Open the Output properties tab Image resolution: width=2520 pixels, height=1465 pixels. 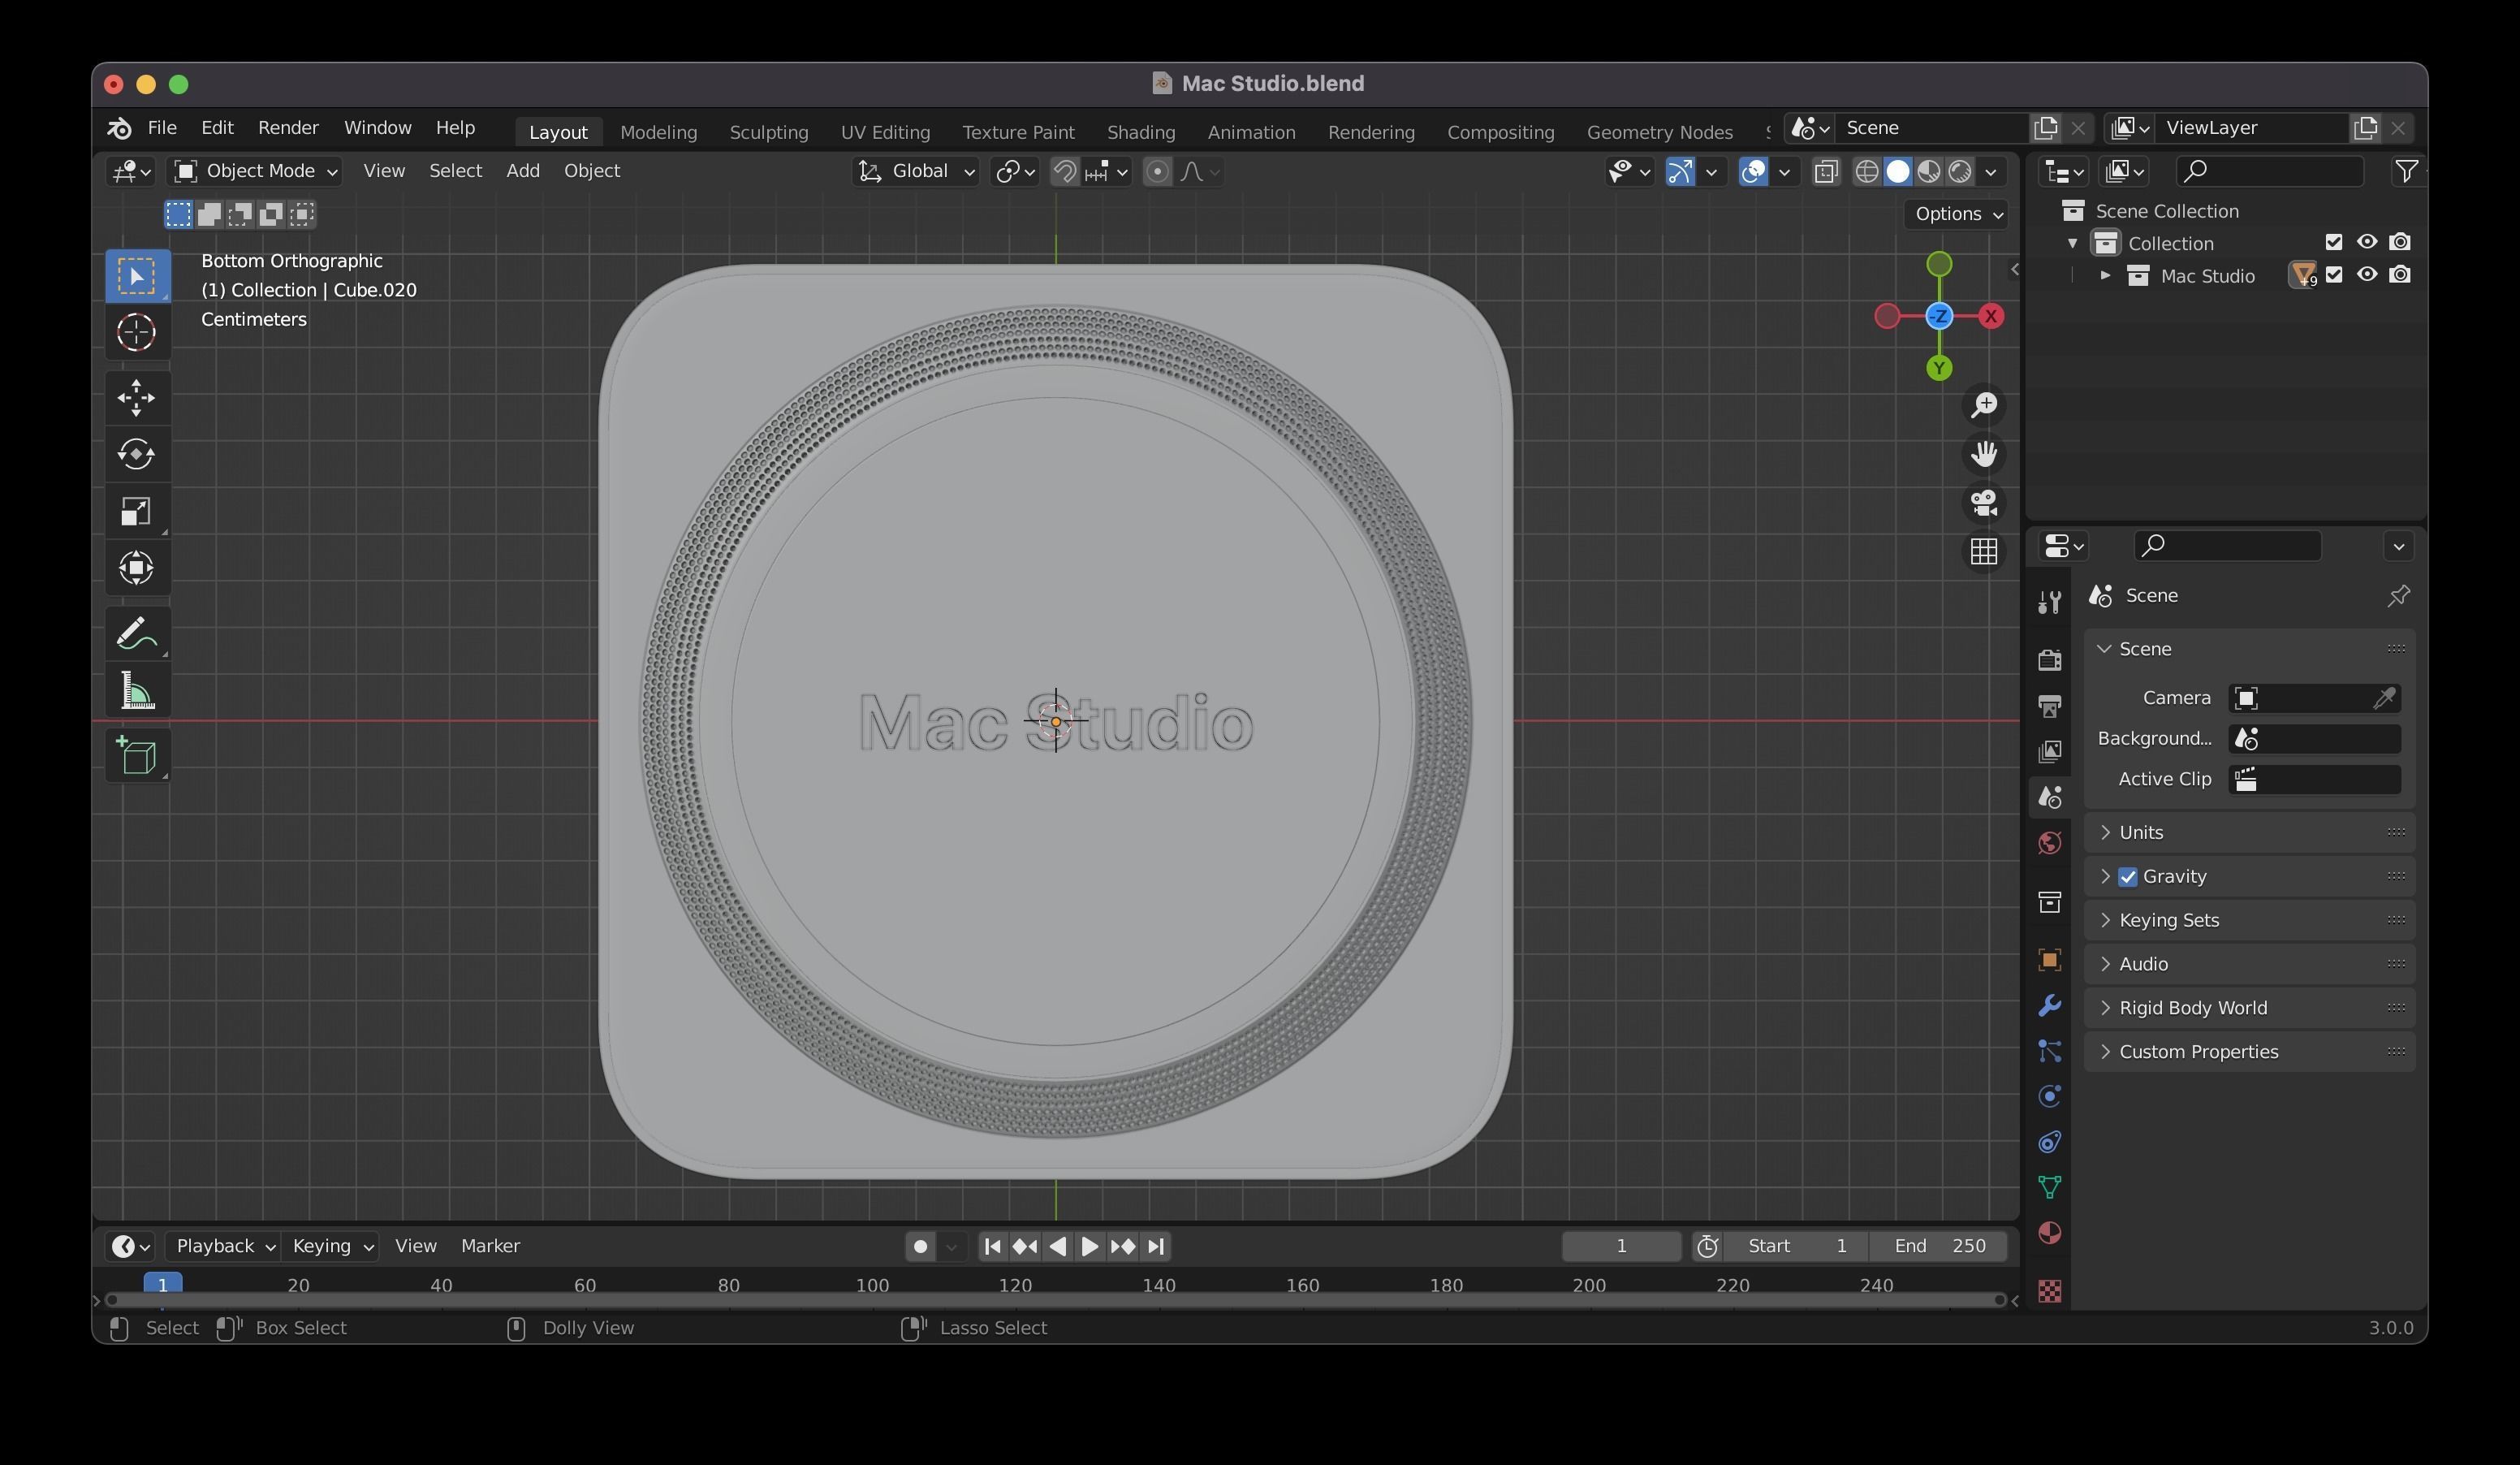point(2049,706)
